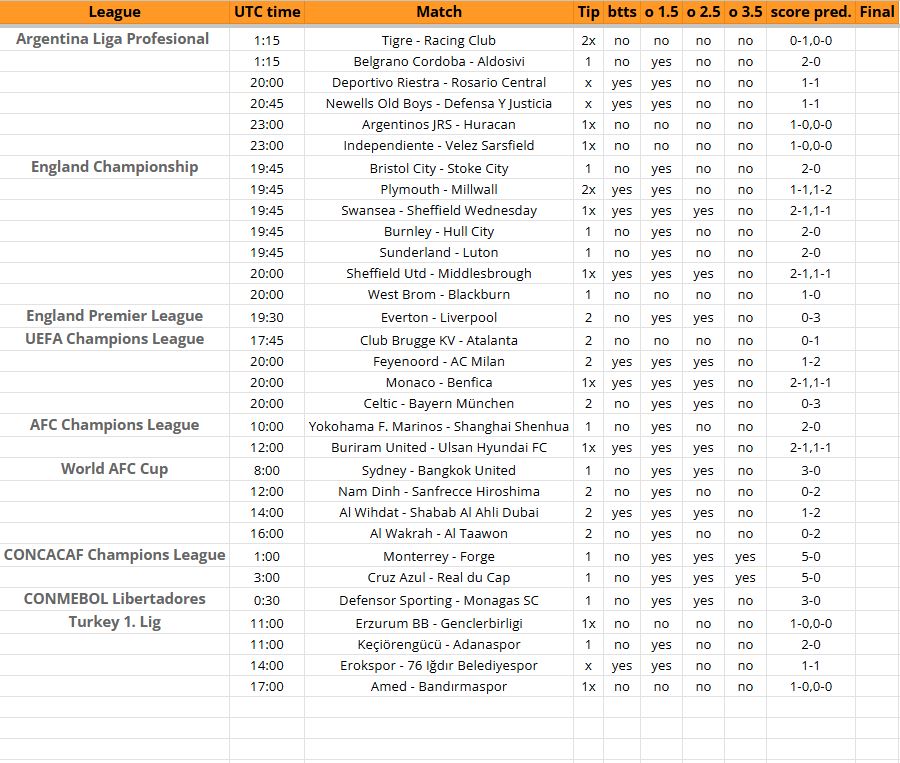Click the btts column header
900x763 pixels.
(x=622, y=12)
